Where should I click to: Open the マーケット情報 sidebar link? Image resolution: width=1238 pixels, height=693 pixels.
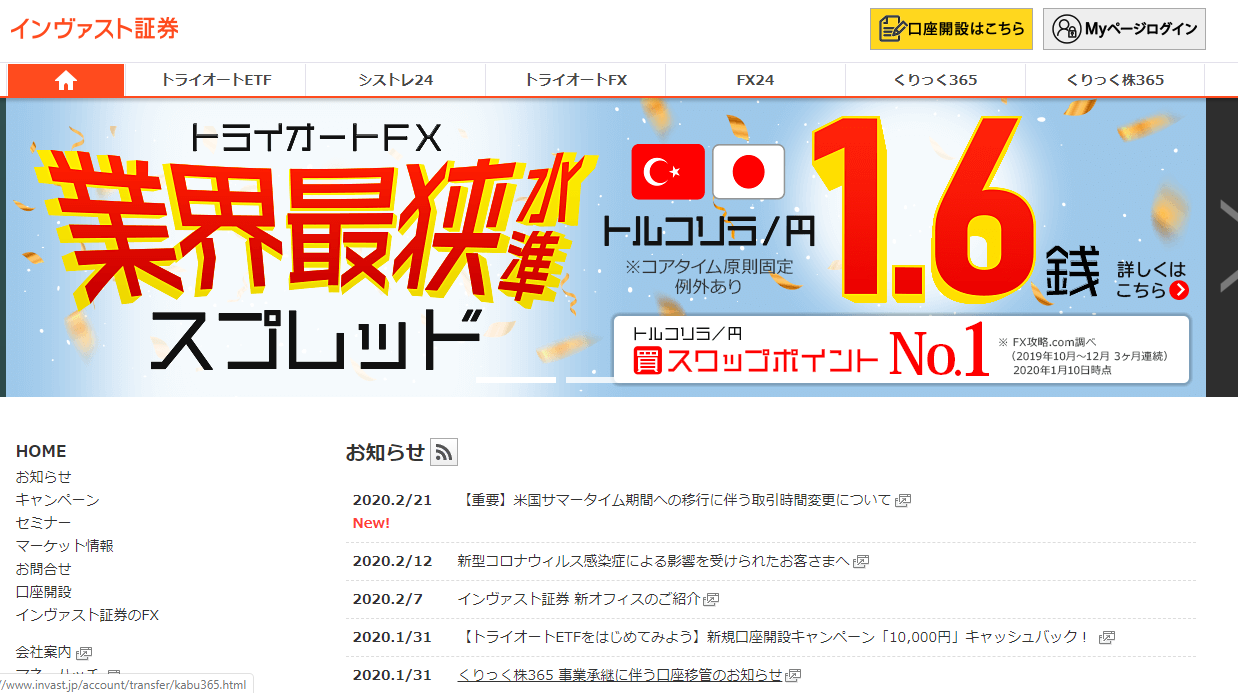click(x=65, y=546)
